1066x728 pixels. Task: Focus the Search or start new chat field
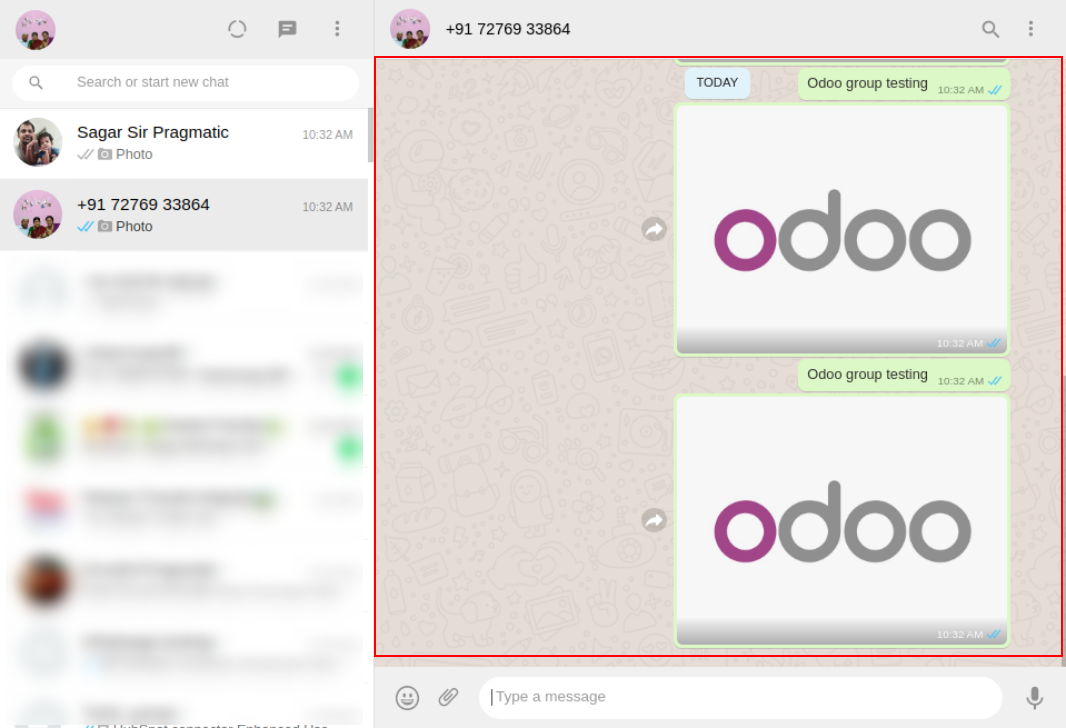pos(186,83)
